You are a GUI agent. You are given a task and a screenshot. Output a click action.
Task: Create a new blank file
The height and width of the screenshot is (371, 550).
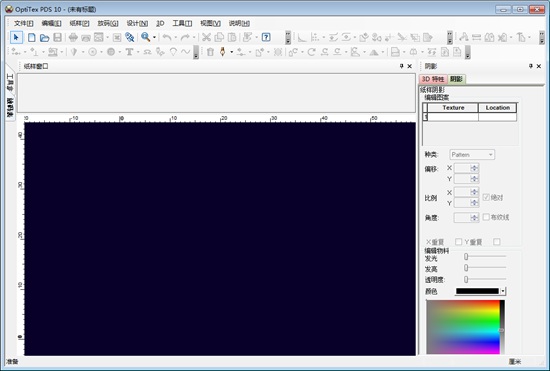coord(32,37)
